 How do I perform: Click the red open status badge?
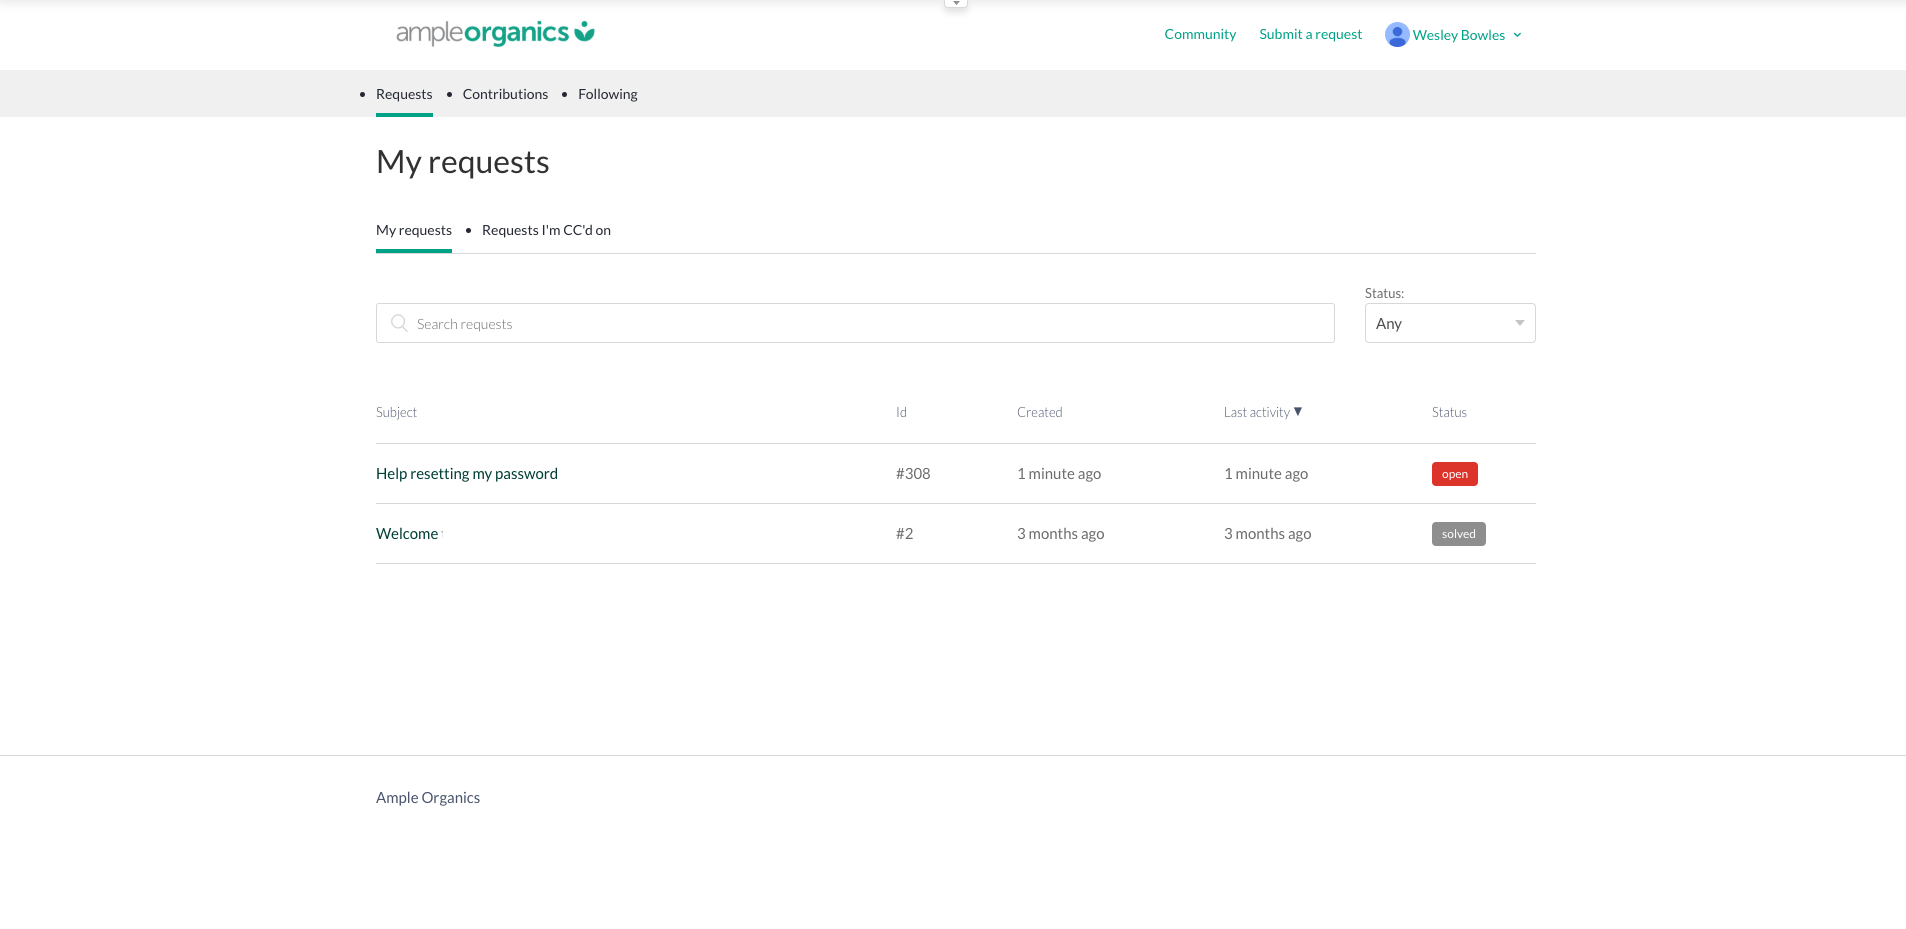point(1454,474)
